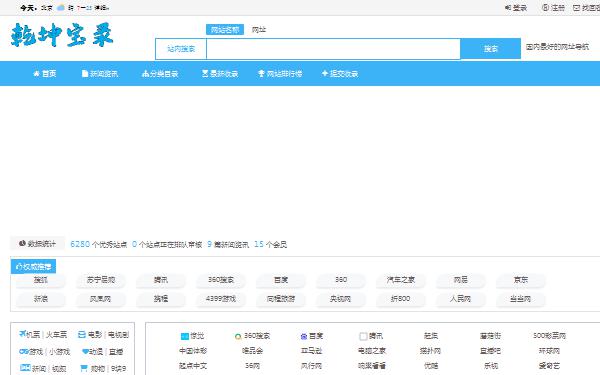The width and height of the screenshot is (600, 375).
Task: Click the film icon beside 电影
Action: [82, 334]
